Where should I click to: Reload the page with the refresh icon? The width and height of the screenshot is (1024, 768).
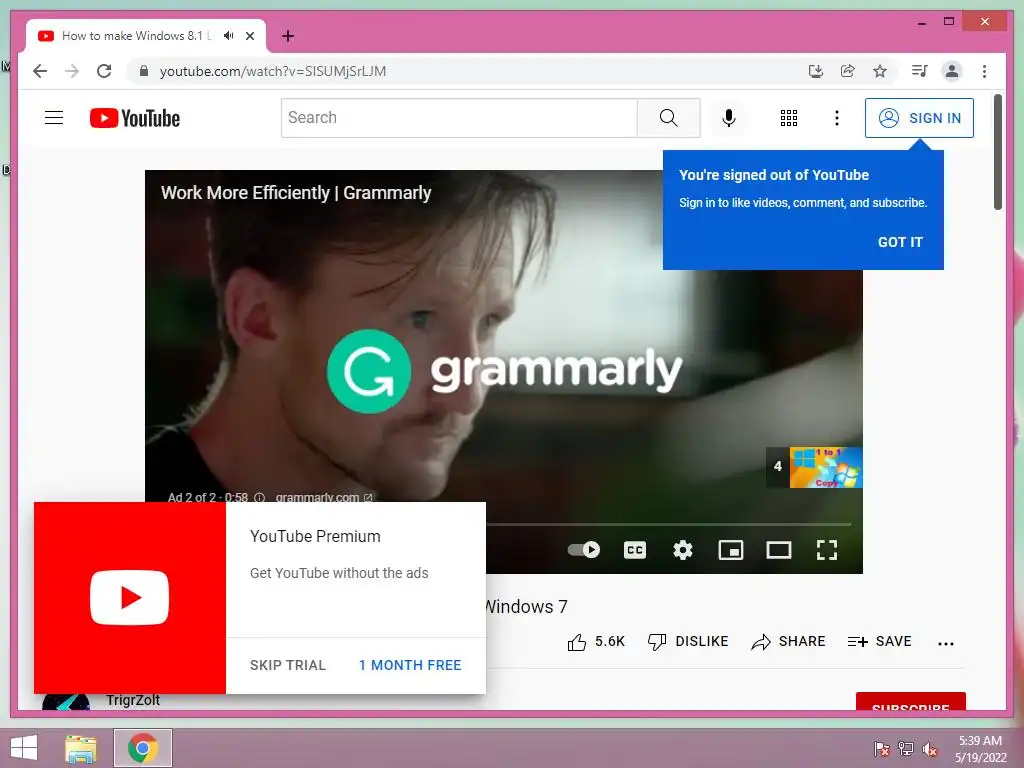coord(104,71)
